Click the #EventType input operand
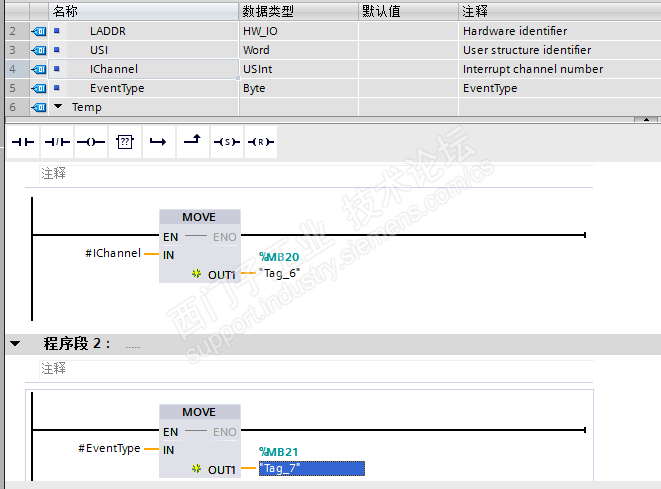The width and height of the screenshot is (661, 489). coord(109,448)
